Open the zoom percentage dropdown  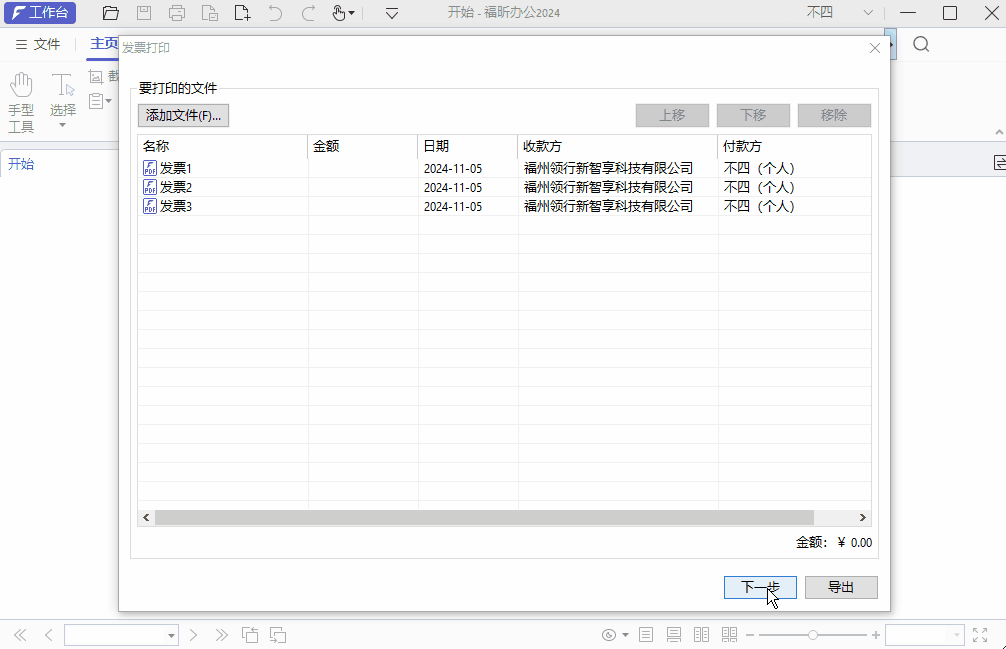coord(956,634)
